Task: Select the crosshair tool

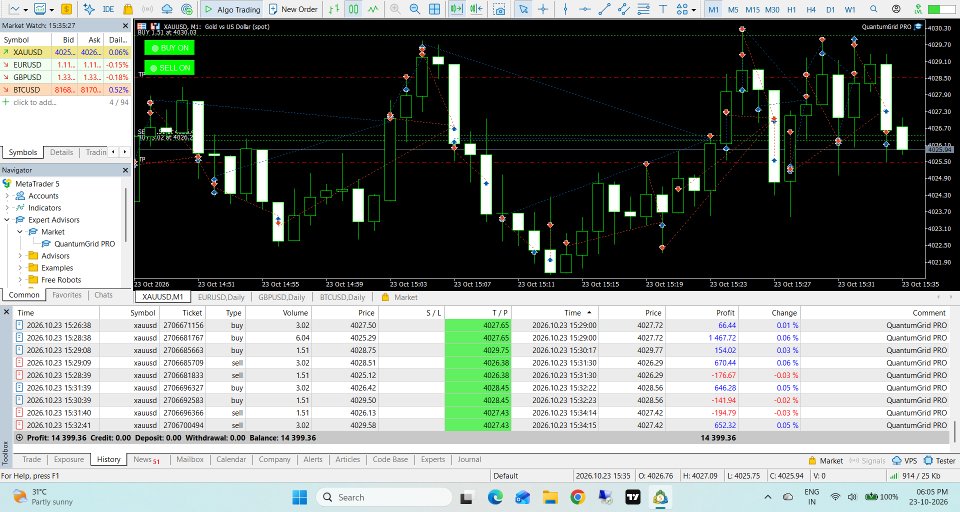Action: point(543,9)
